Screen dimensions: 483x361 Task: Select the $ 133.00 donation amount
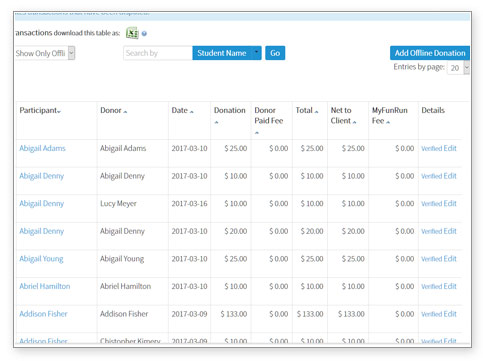point(234,314)
